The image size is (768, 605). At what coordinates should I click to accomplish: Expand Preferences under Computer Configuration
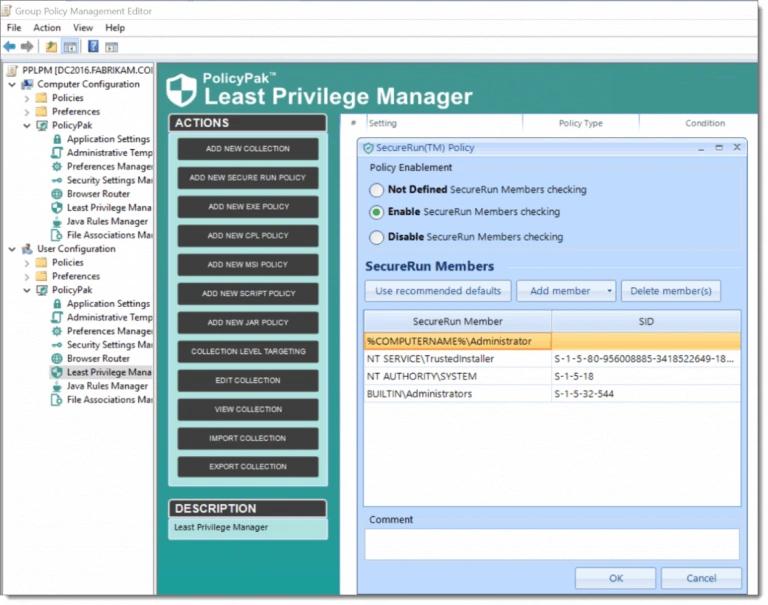point(27,112)
